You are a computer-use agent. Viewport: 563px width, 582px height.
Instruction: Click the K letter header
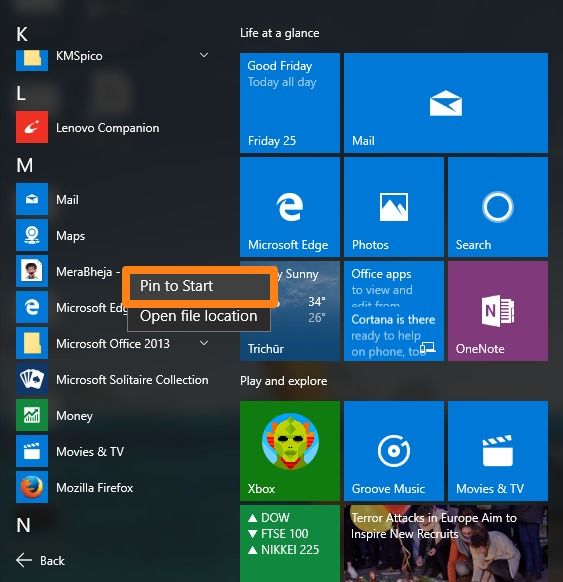[x=22, y=34]
